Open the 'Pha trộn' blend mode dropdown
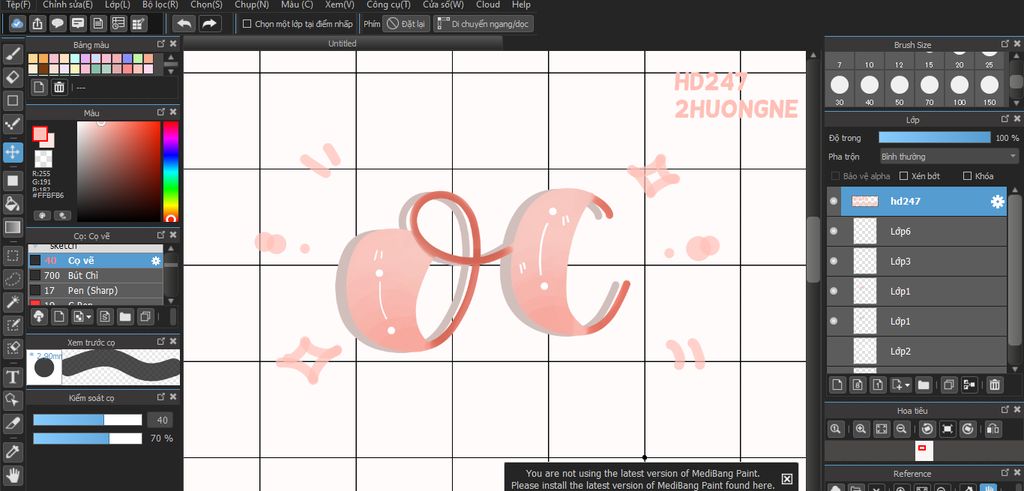 [949, 157]
